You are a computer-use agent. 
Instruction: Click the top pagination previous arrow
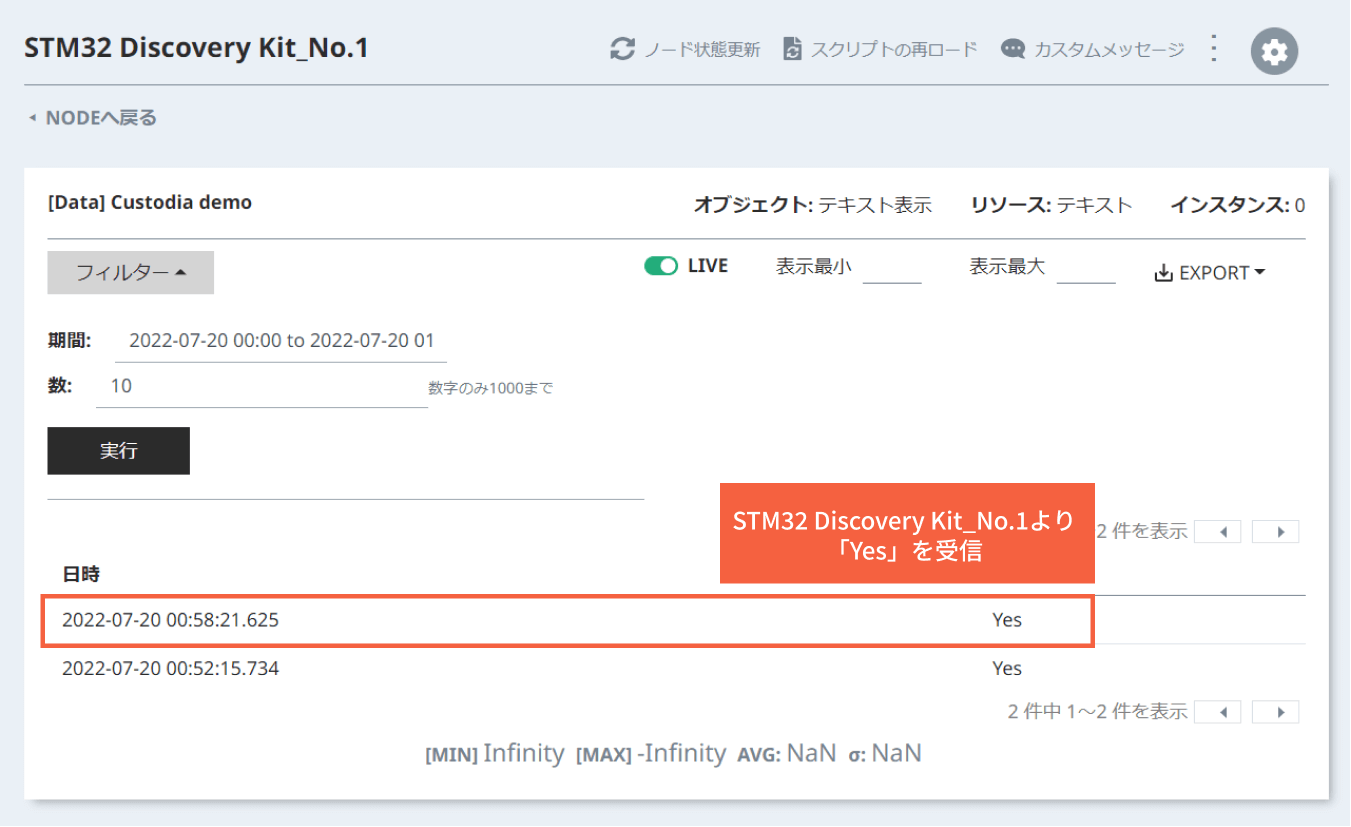pyautogui.click(x=1218, y=531)
